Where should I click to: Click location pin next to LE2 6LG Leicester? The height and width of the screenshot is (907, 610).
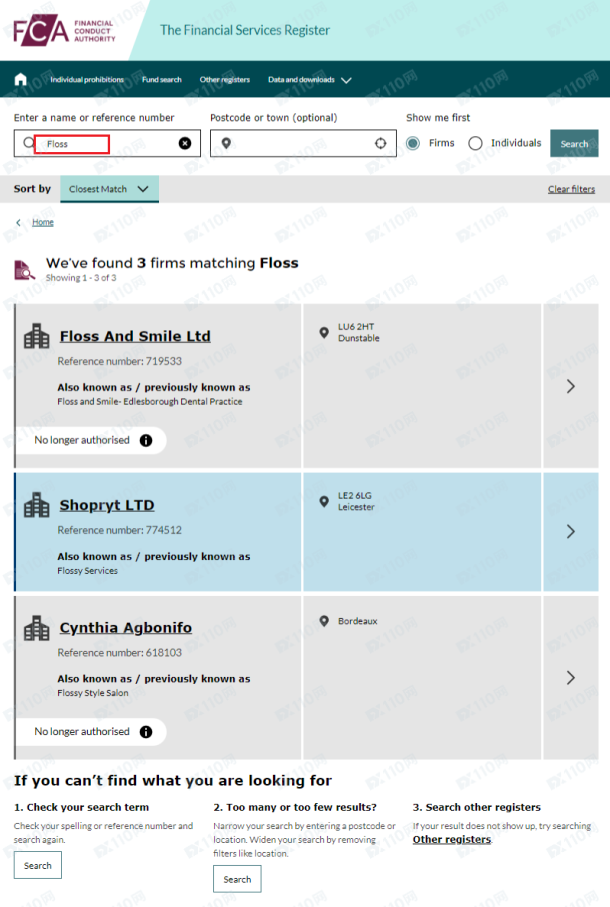pyautogui.click(x=324, y=502)
